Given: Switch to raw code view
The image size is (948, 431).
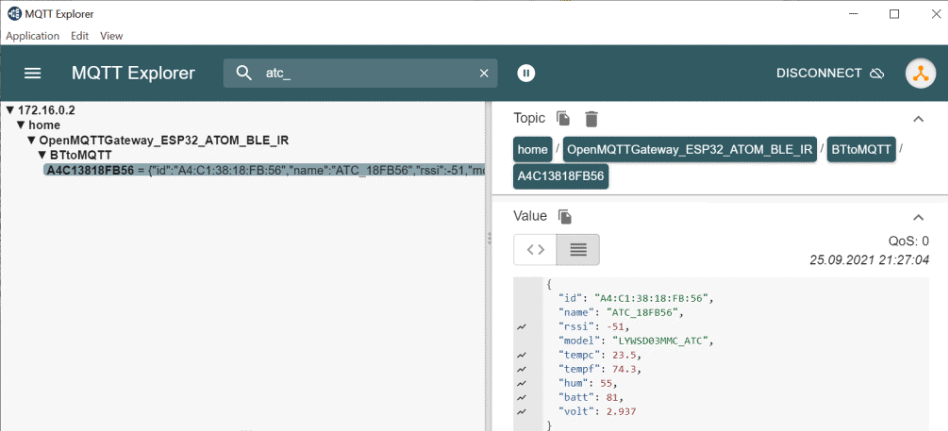Looking at the screenshot, I should (x=535, y=250).
